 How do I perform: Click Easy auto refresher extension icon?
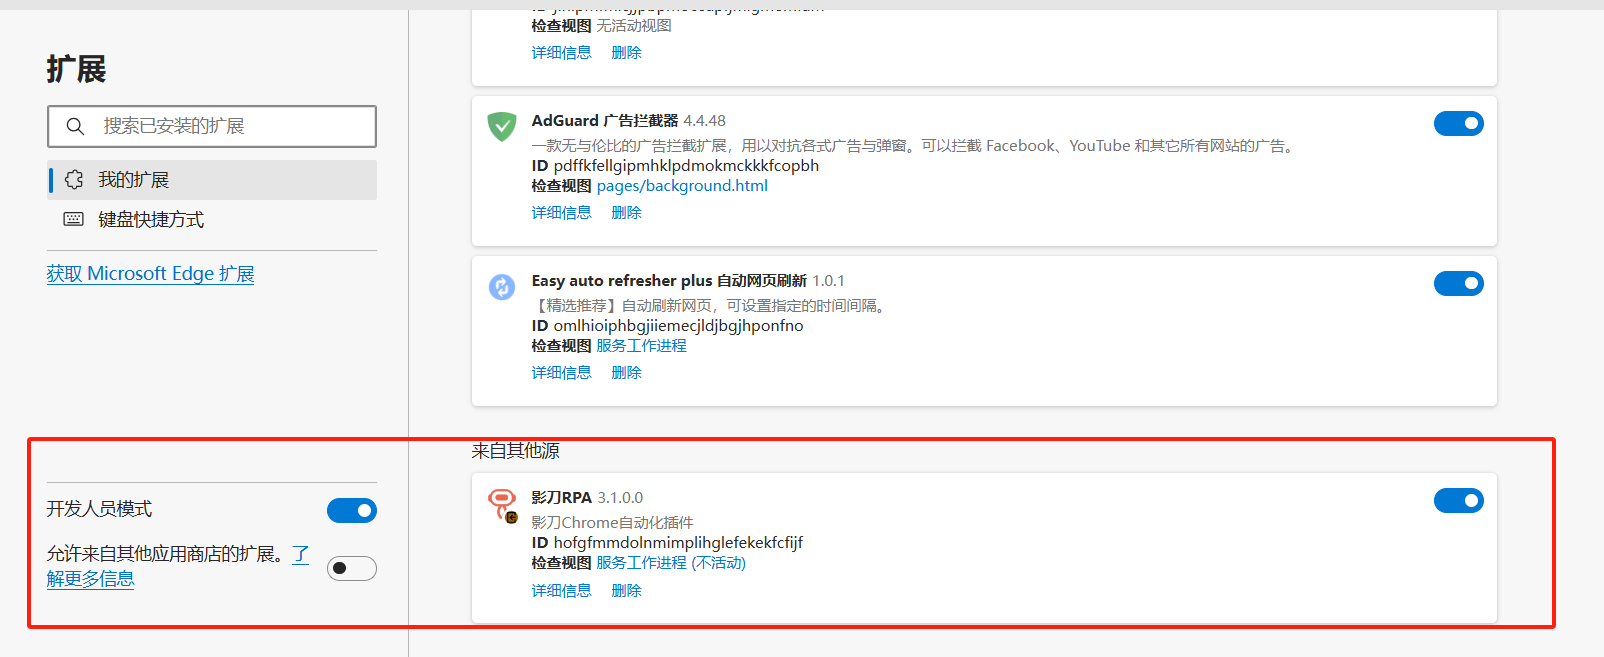501,287
